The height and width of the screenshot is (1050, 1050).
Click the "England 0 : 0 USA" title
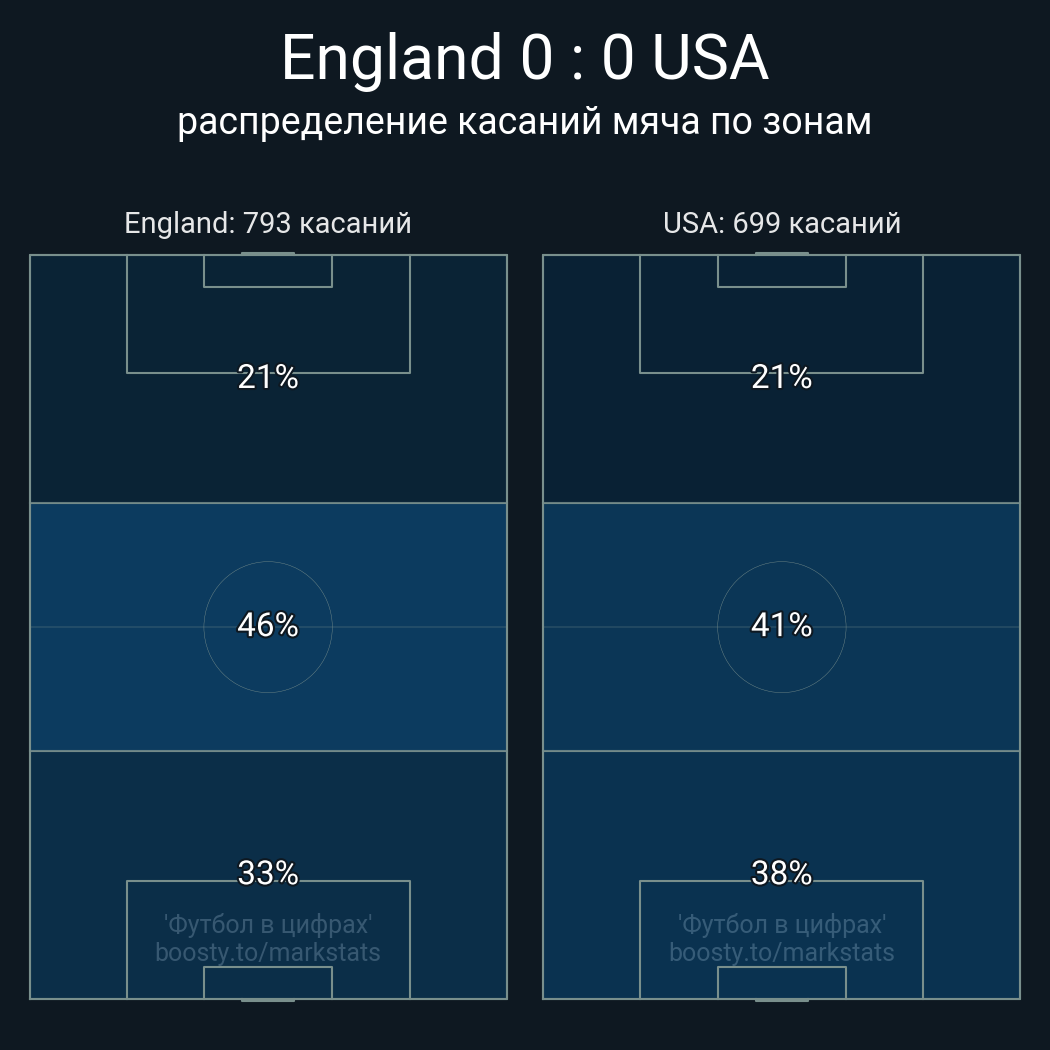pos(524,58)
